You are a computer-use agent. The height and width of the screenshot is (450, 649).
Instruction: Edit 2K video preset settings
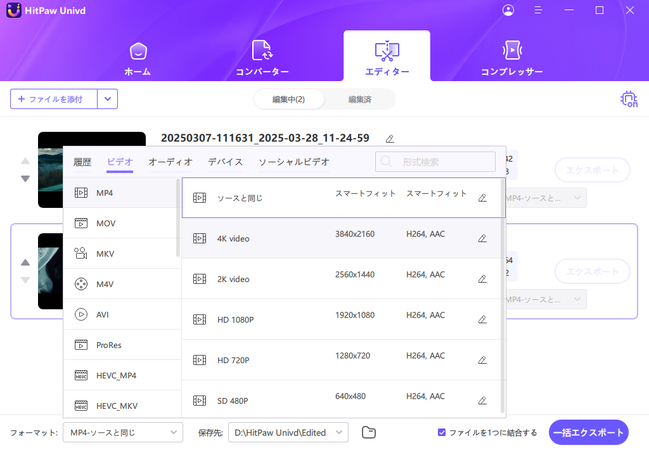tap(482, 279)
